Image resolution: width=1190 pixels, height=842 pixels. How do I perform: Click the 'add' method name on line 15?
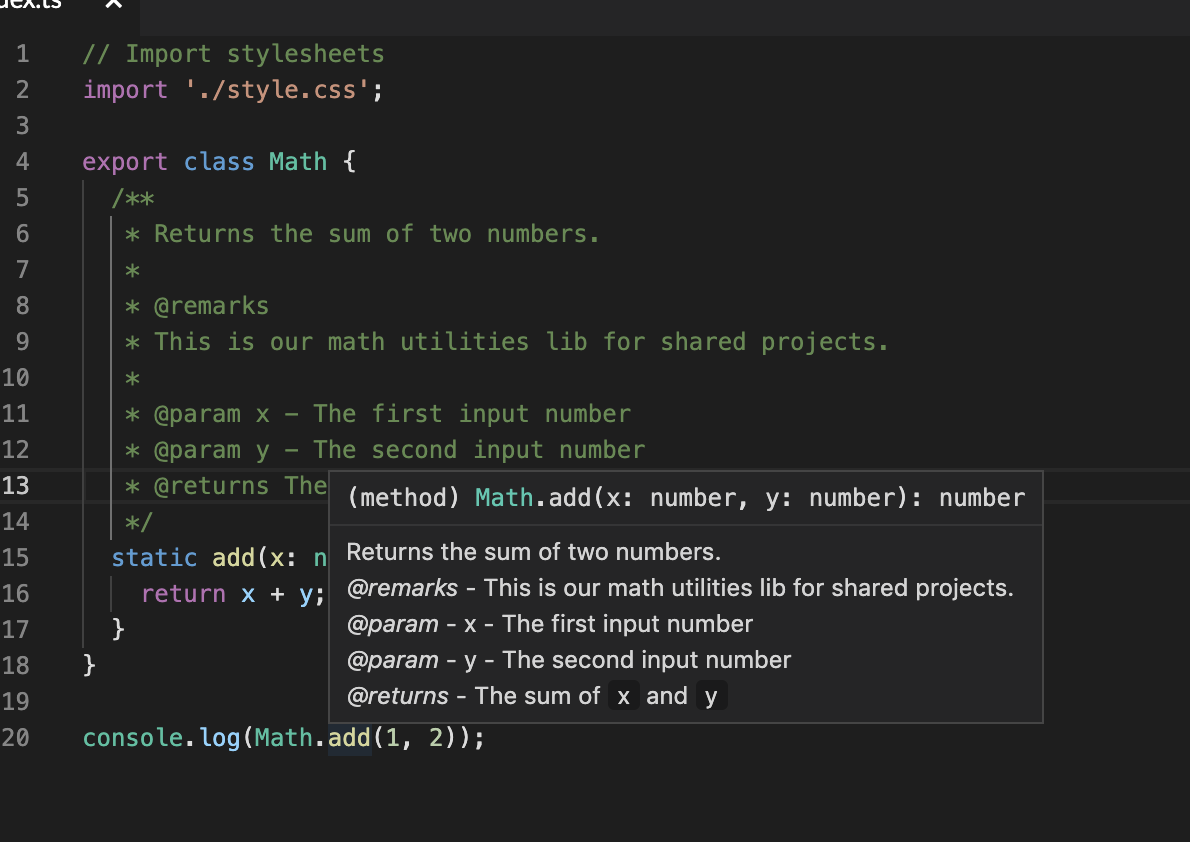[233, 558]
